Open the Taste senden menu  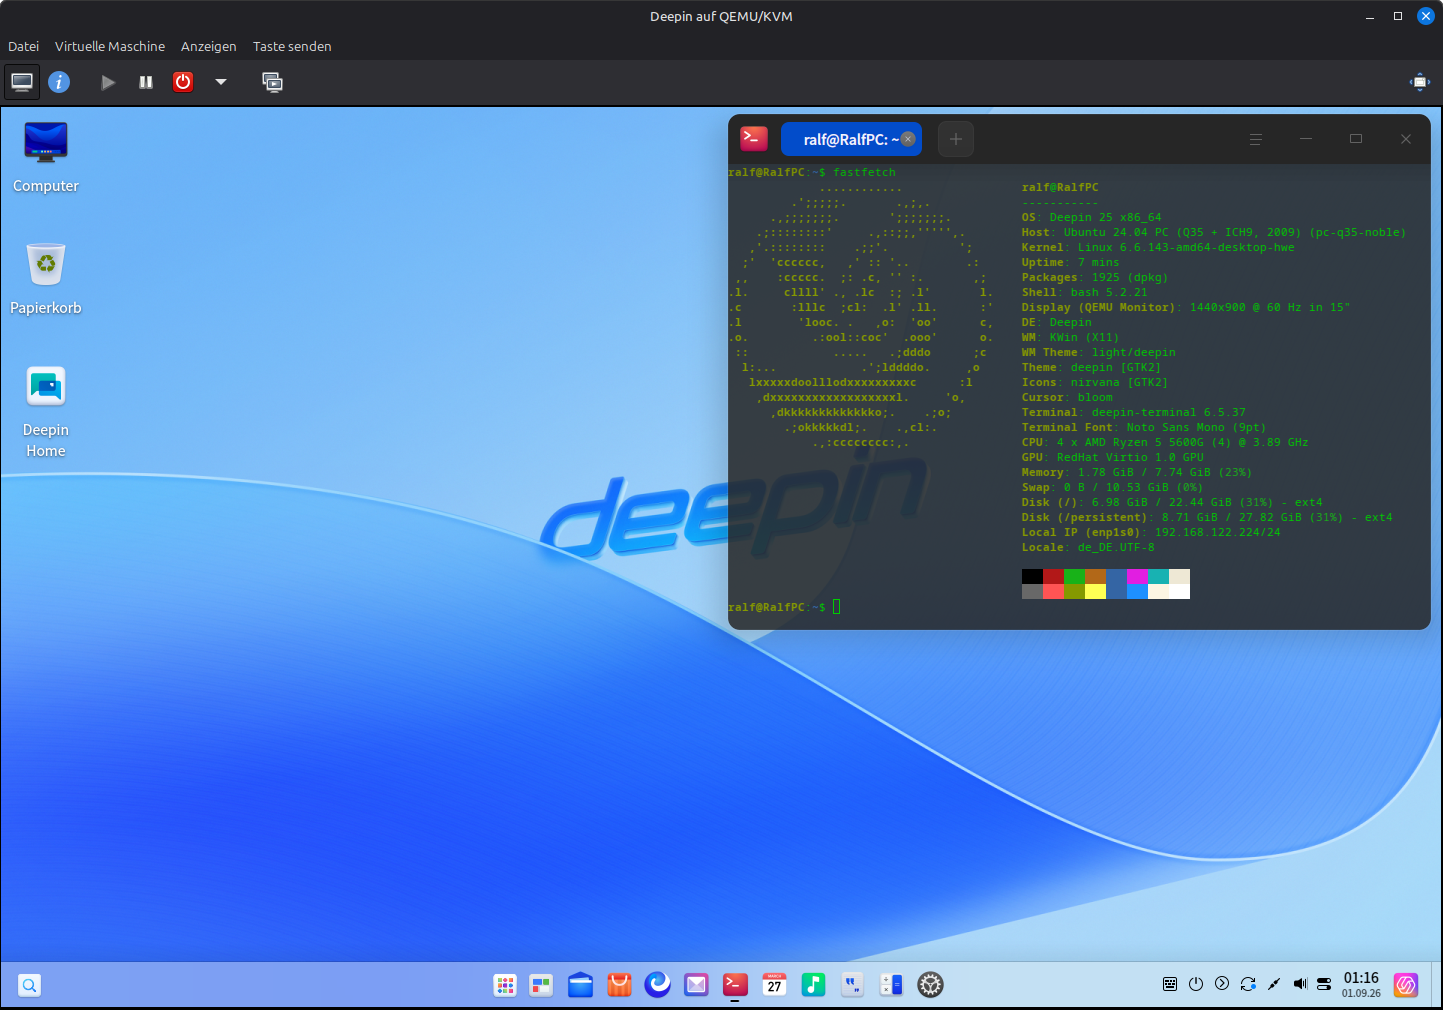tap(292, 46)
